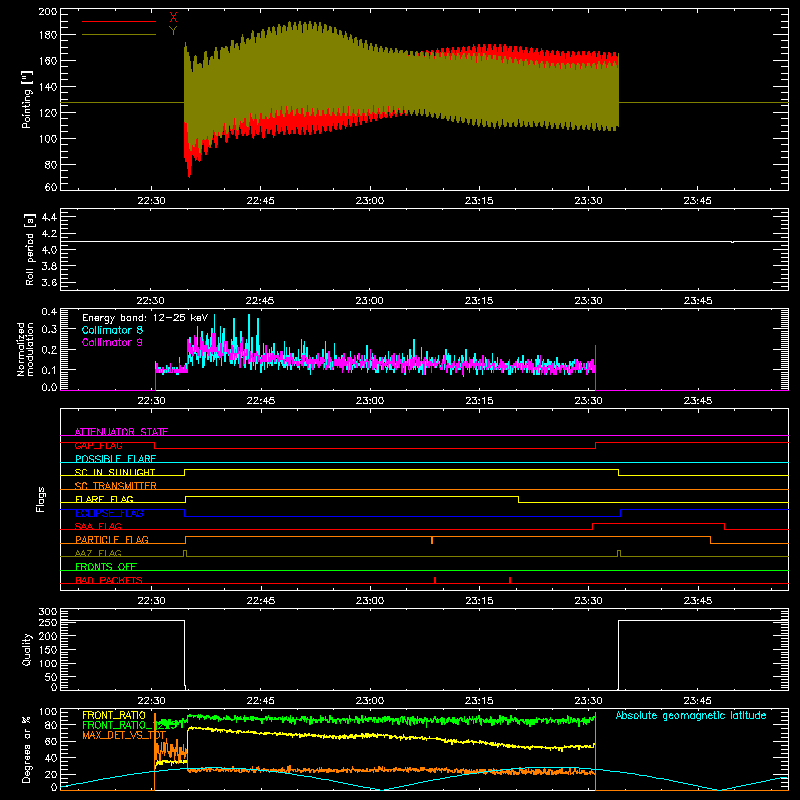Click the '3.6' tick on Roll period axis
800x800 pixels.
pos(49,282)
